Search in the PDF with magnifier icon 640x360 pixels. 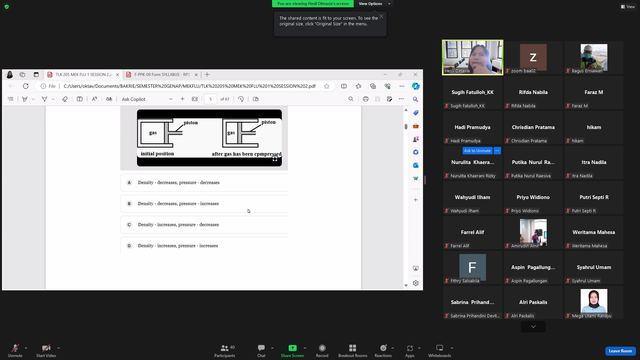[x=351, y=99]
